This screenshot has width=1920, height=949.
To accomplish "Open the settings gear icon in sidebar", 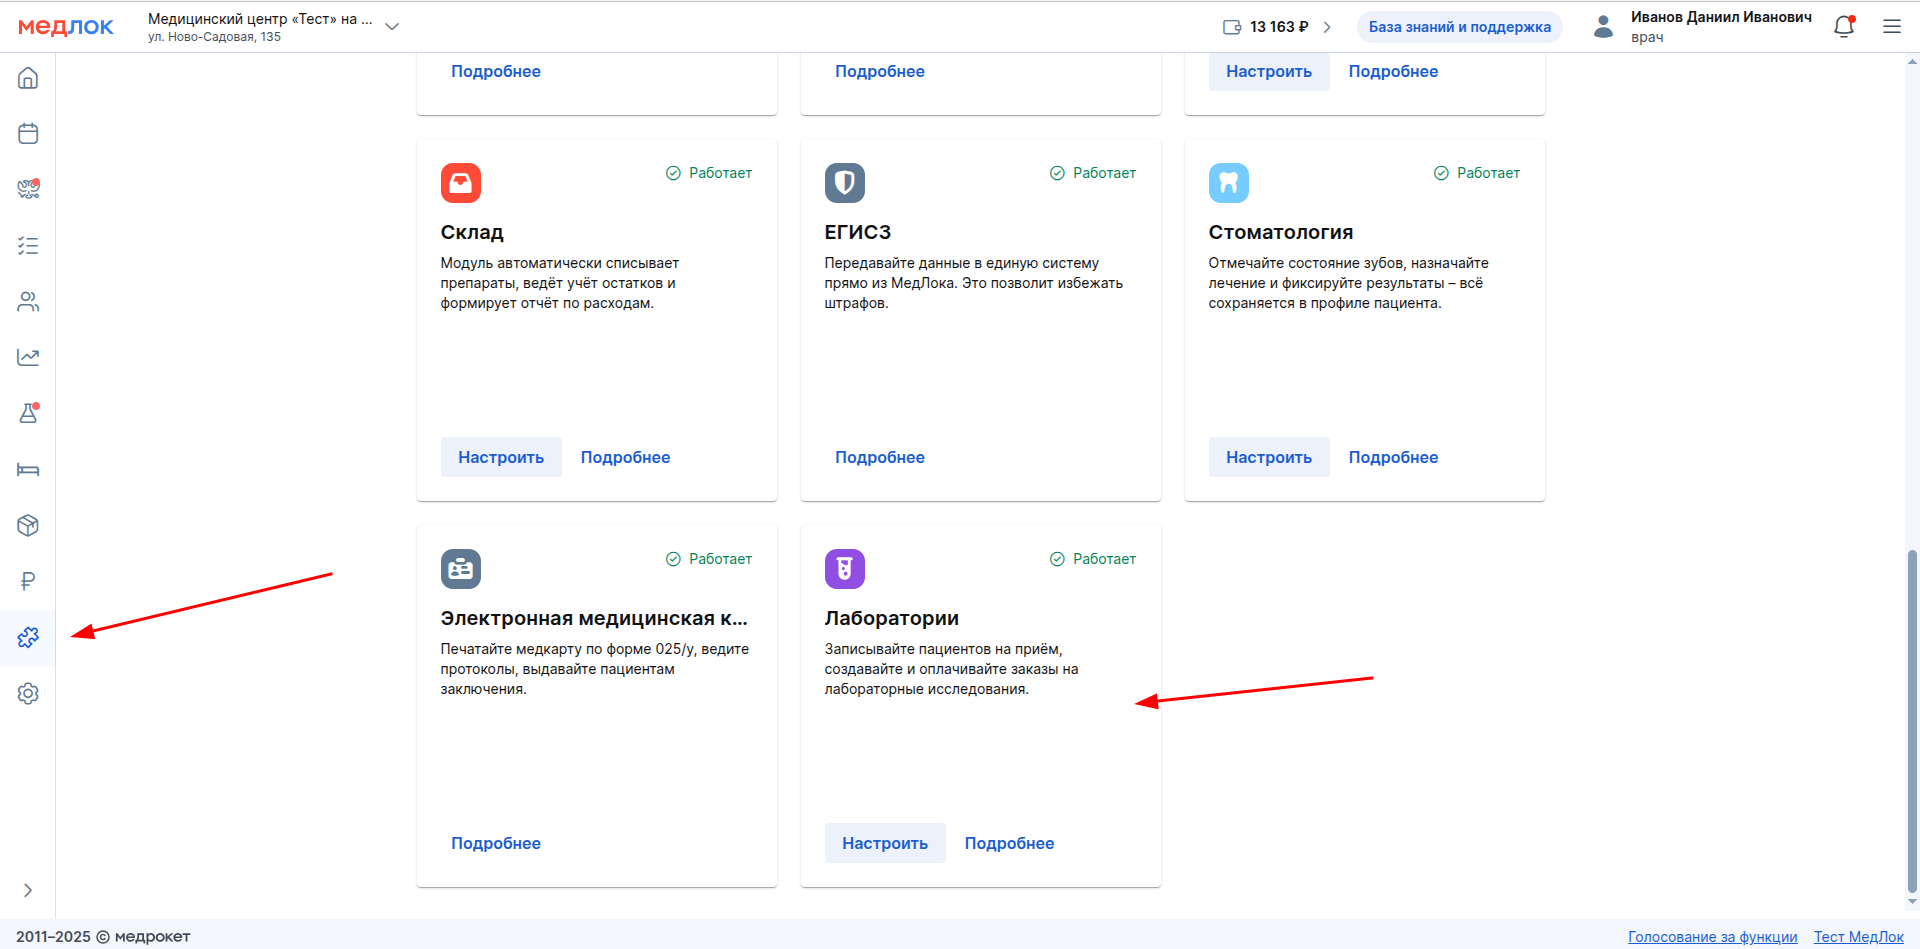I will 28,693.
